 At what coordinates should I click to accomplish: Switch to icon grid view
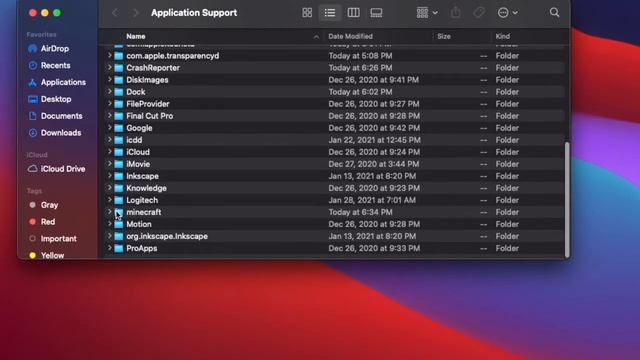(307, 13)
